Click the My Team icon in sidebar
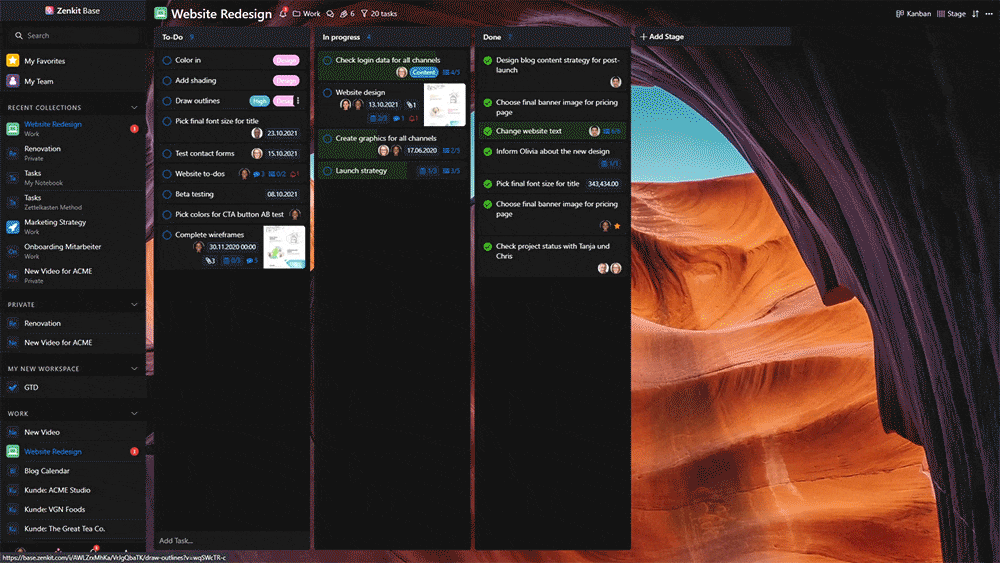Screen dimensions: 1000x563 tap(13, 81)
